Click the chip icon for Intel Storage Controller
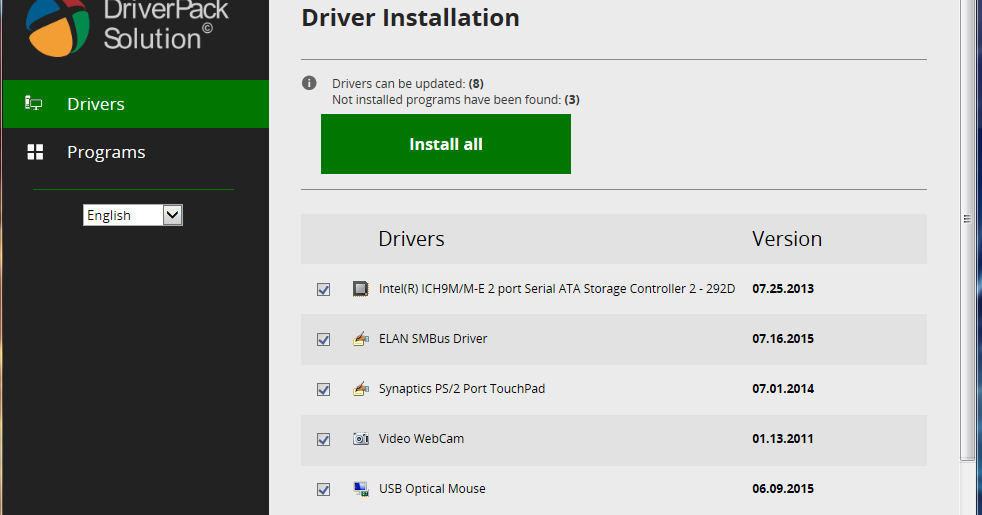 tap(360, 289)
